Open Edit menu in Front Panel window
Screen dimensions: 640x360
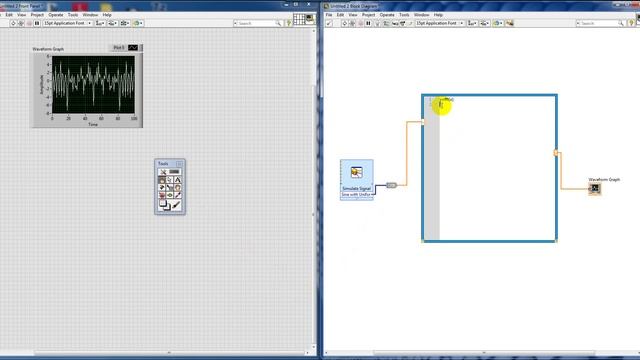pyautogui.click(x=9, y=15)
